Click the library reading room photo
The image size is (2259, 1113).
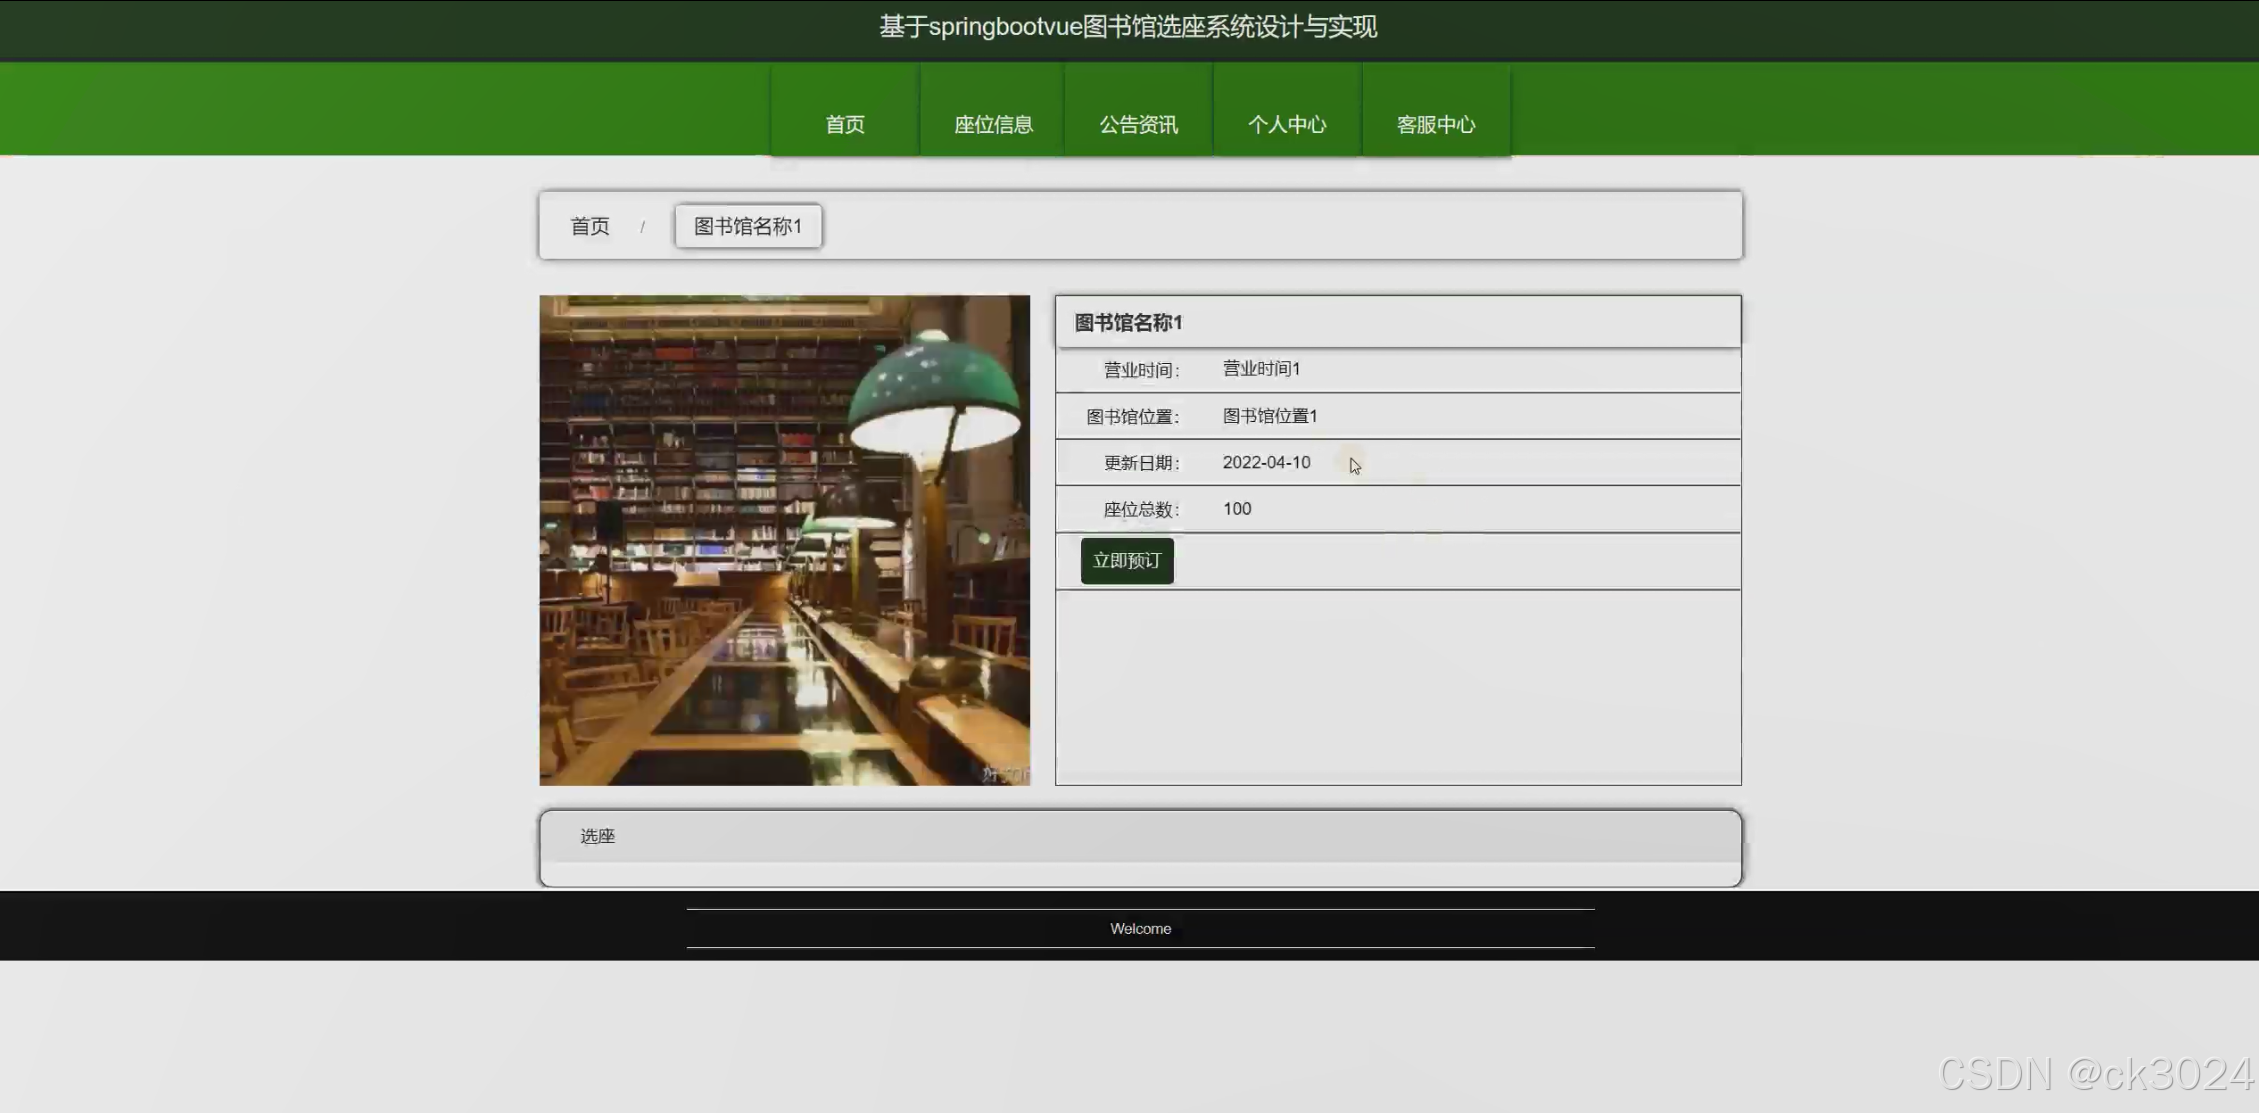pyautogui.click(x=785, y=540)
